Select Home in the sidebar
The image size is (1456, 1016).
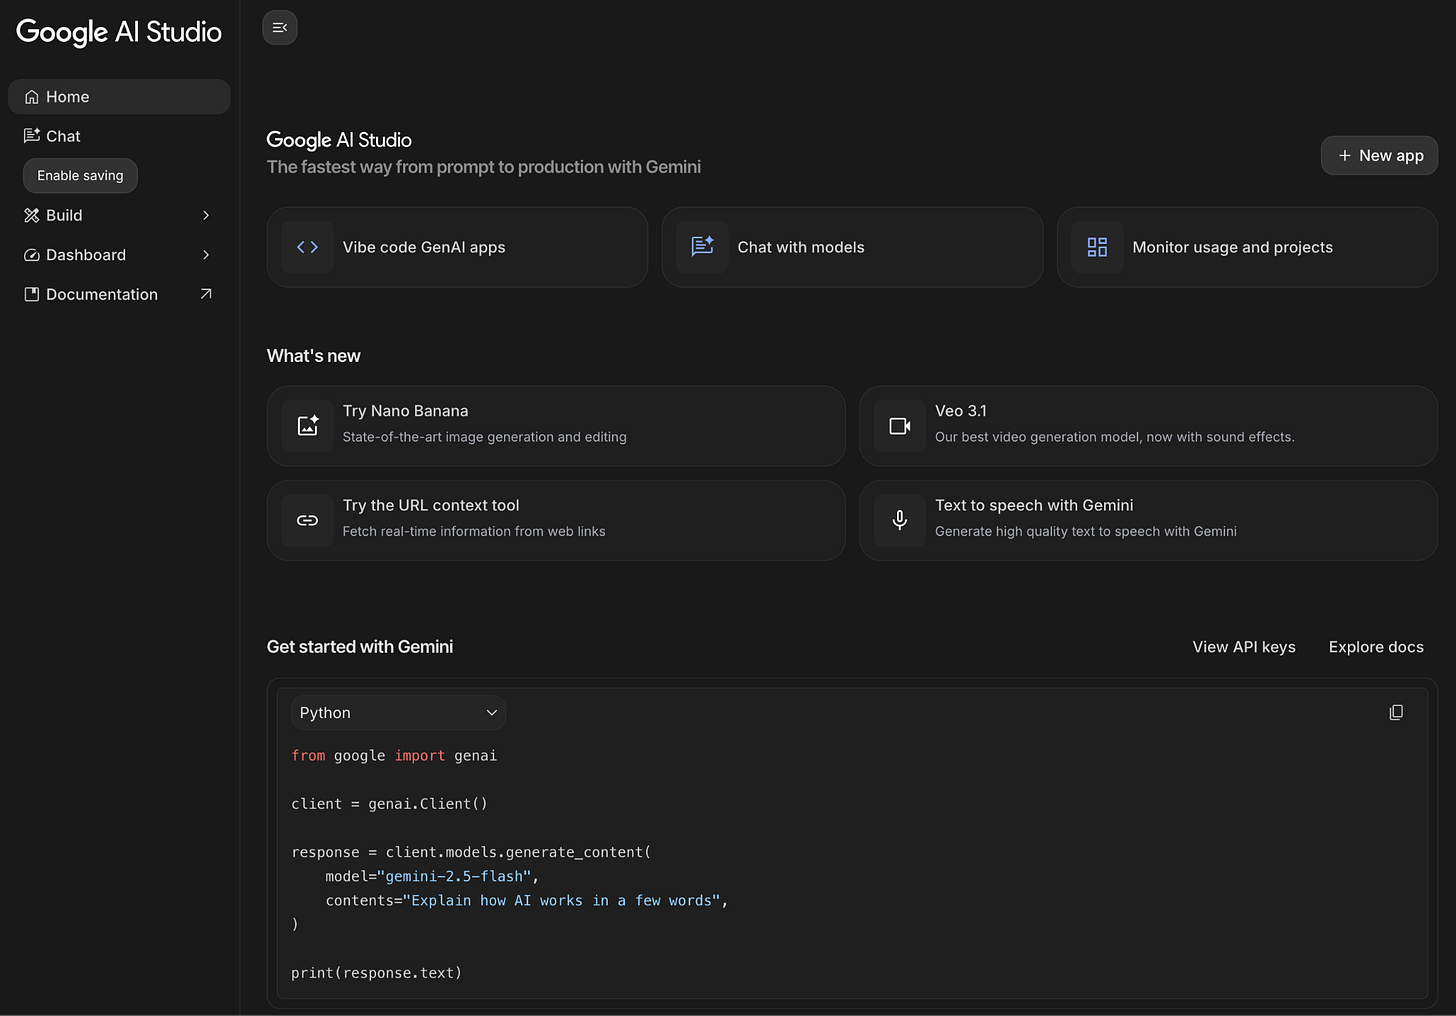pos(119,97)
